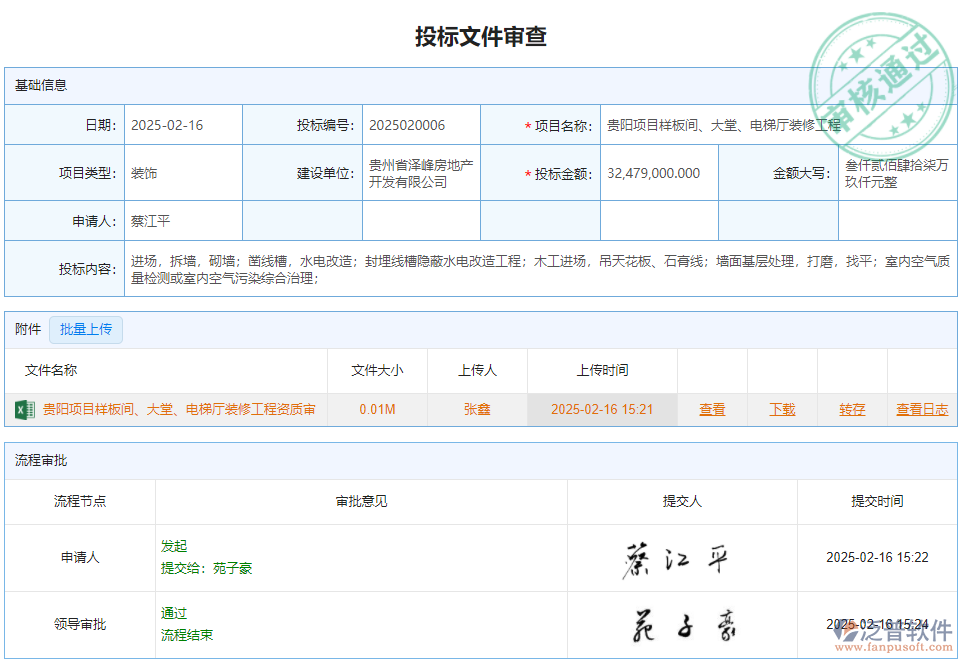Open the 查看 link for the attachment
Screen dimensions: 963x663
712,409
